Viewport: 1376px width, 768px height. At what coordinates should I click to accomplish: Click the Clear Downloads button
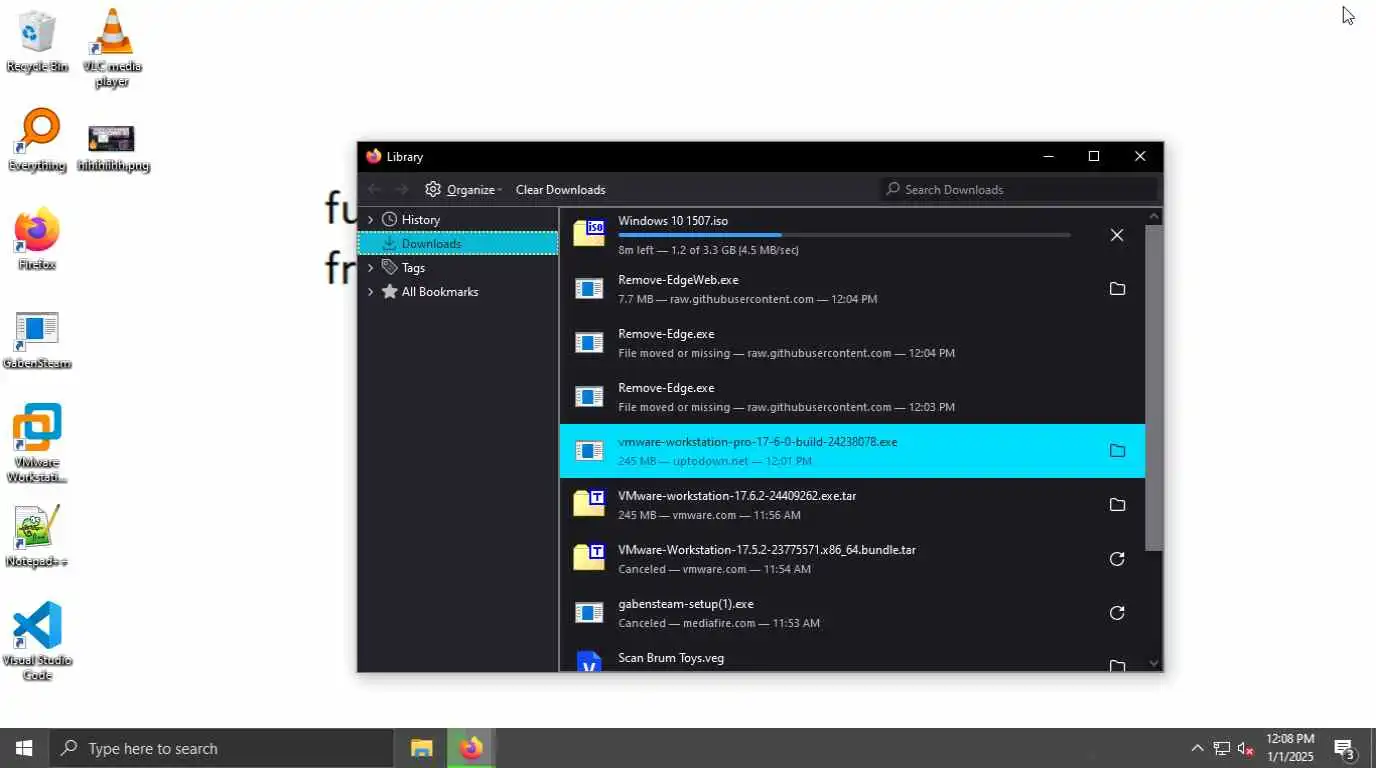(x=560, y=189)
